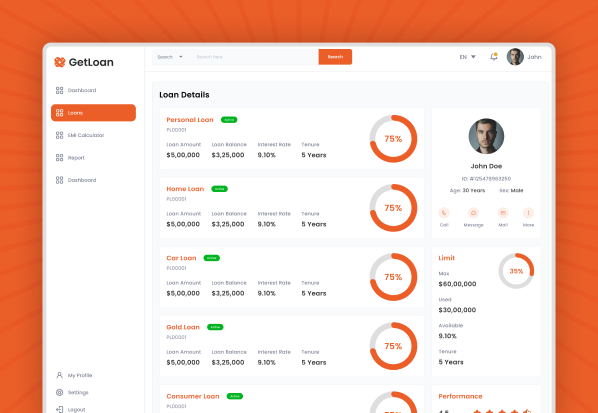598x413 pixels.
Task: Click the Message icon under John Doe
Action: 473,213
